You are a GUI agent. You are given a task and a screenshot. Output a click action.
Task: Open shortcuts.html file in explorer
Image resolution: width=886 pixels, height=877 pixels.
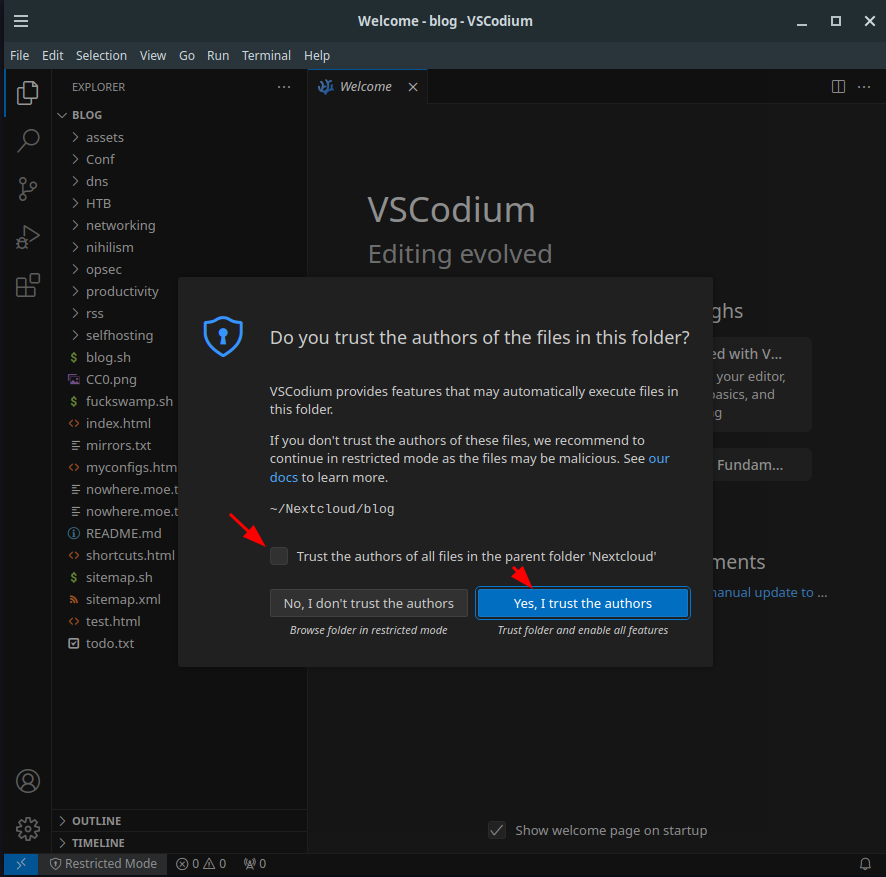pos(130,555)
